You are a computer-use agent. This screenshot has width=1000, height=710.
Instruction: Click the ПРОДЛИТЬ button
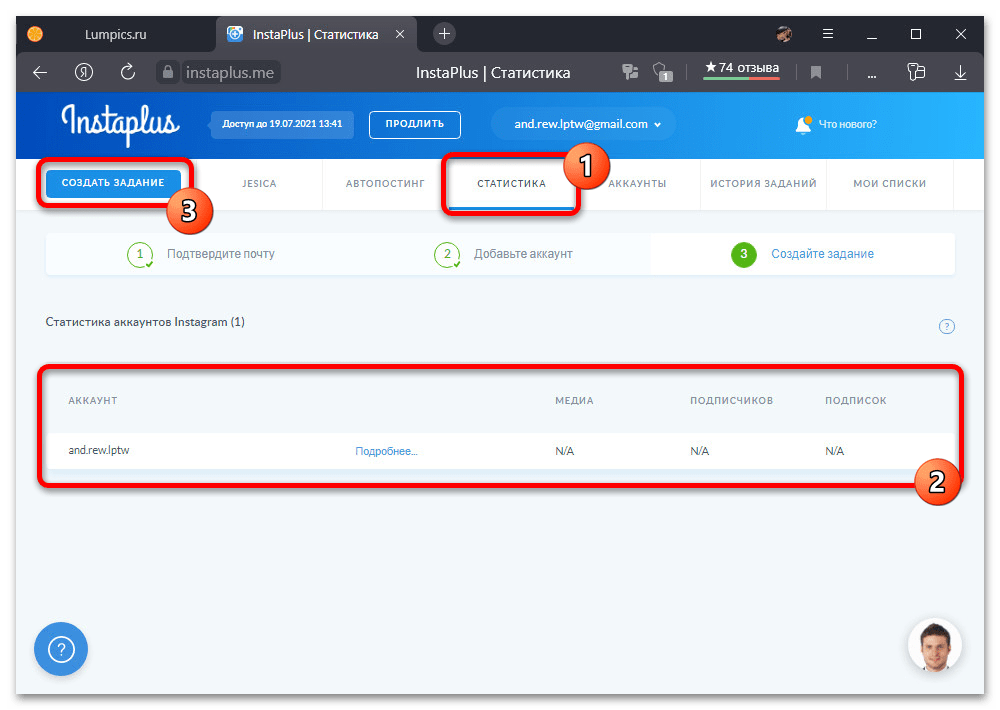tap(415, 124)
